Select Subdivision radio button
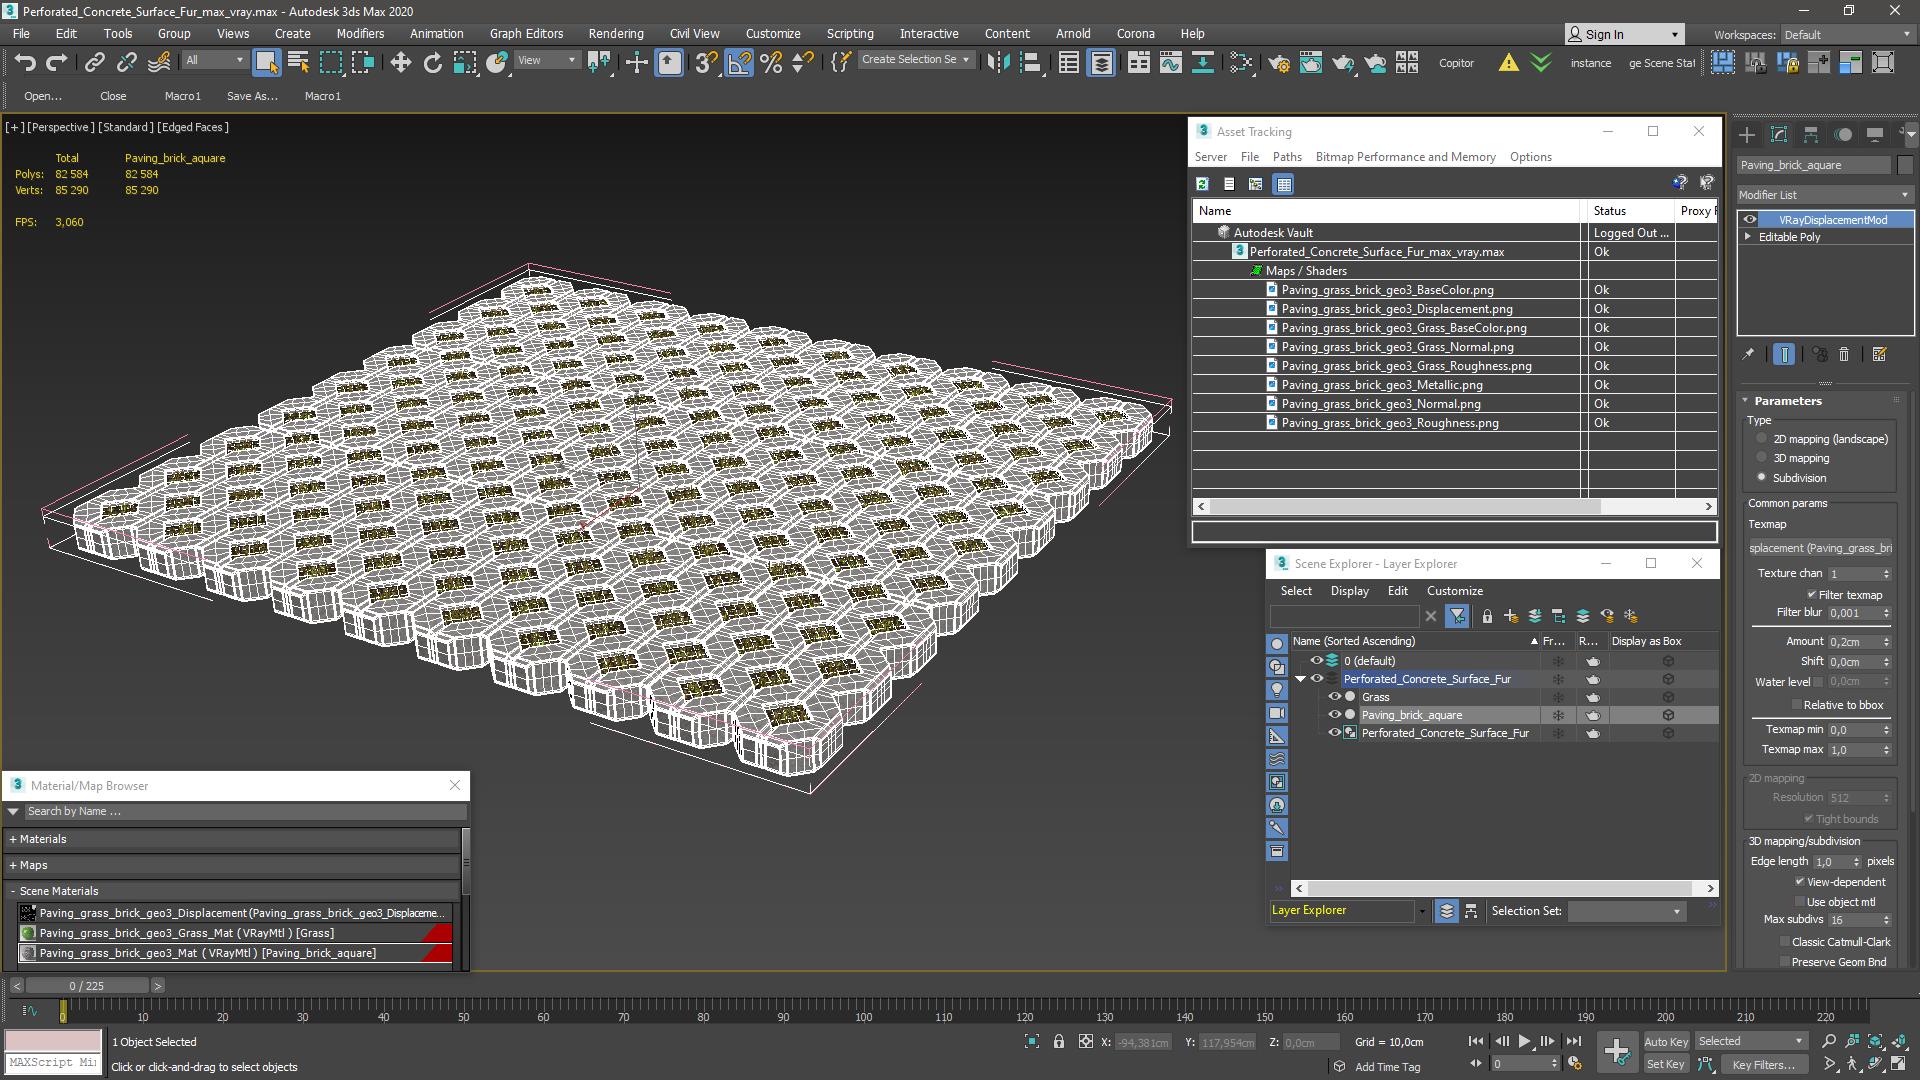 (1762, 477)
